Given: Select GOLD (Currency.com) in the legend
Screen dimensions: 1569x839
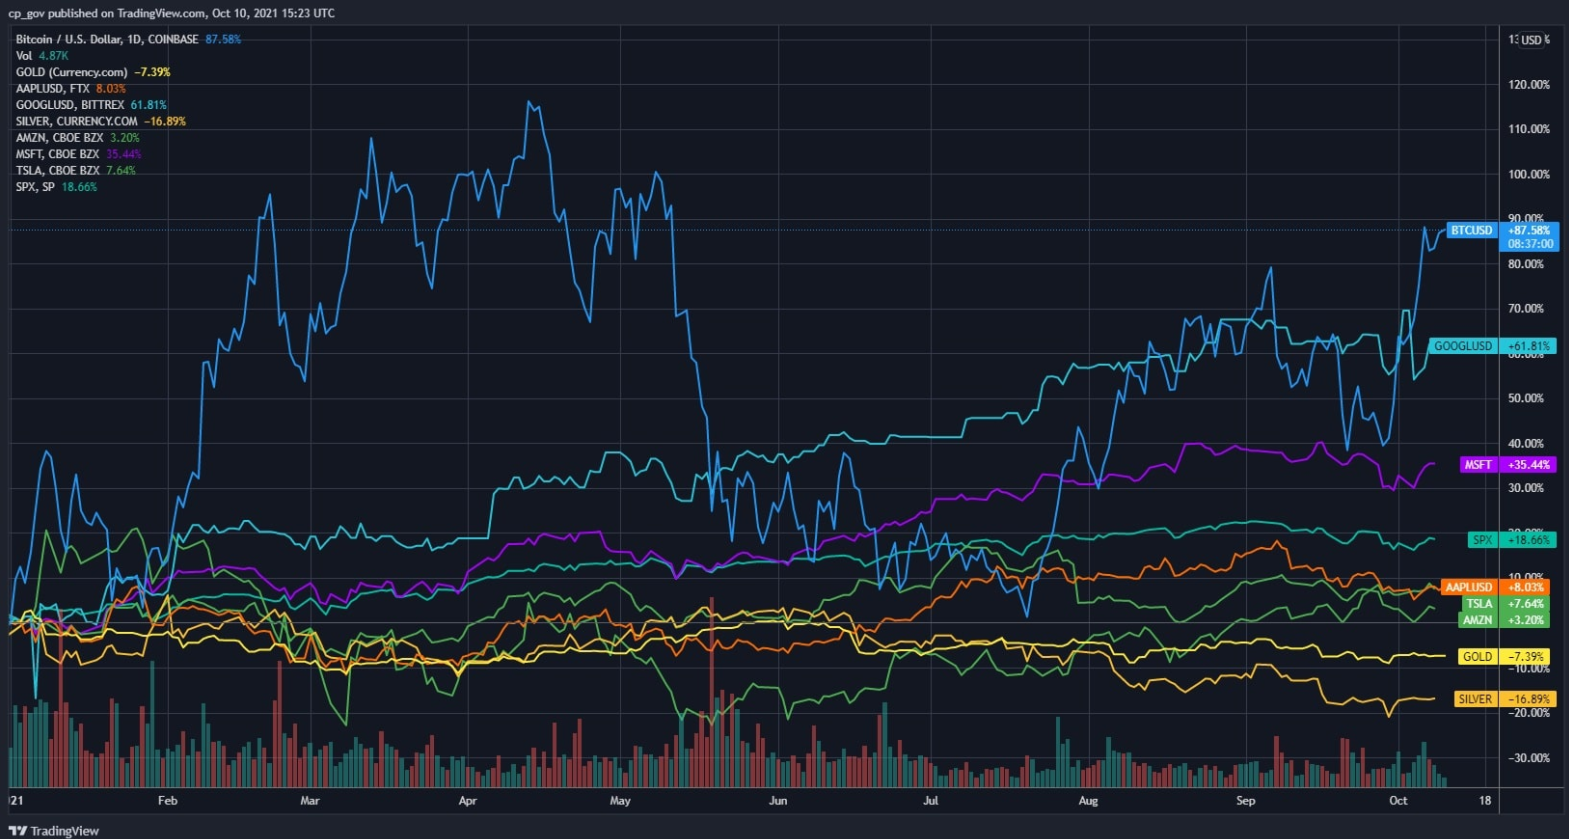Looking at the screenshot, I should [x=72, y=72].
